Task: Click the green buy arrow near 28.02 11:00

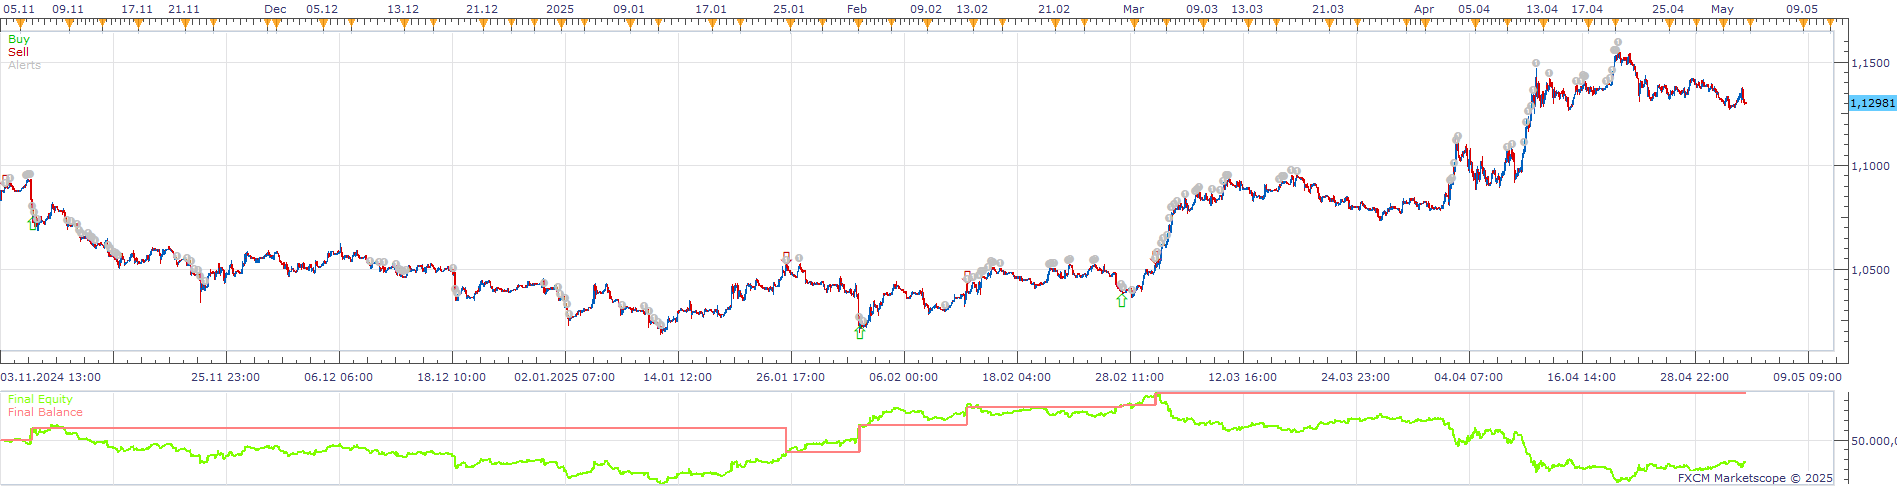Action: 1122,300
